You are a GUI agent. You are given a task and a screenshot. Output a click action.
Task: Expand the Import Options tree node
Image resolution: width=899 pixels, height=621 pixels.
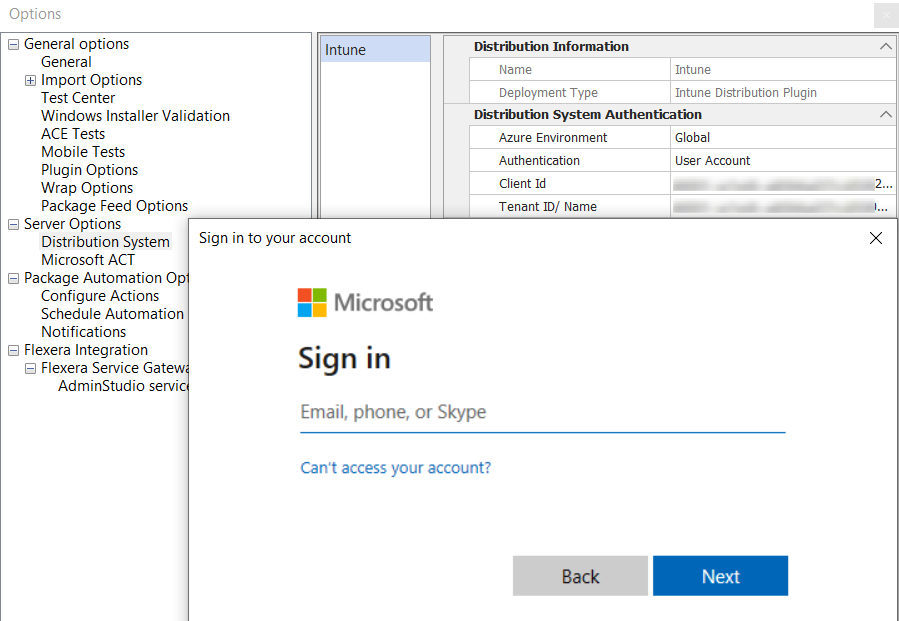[x=30, y=80]
